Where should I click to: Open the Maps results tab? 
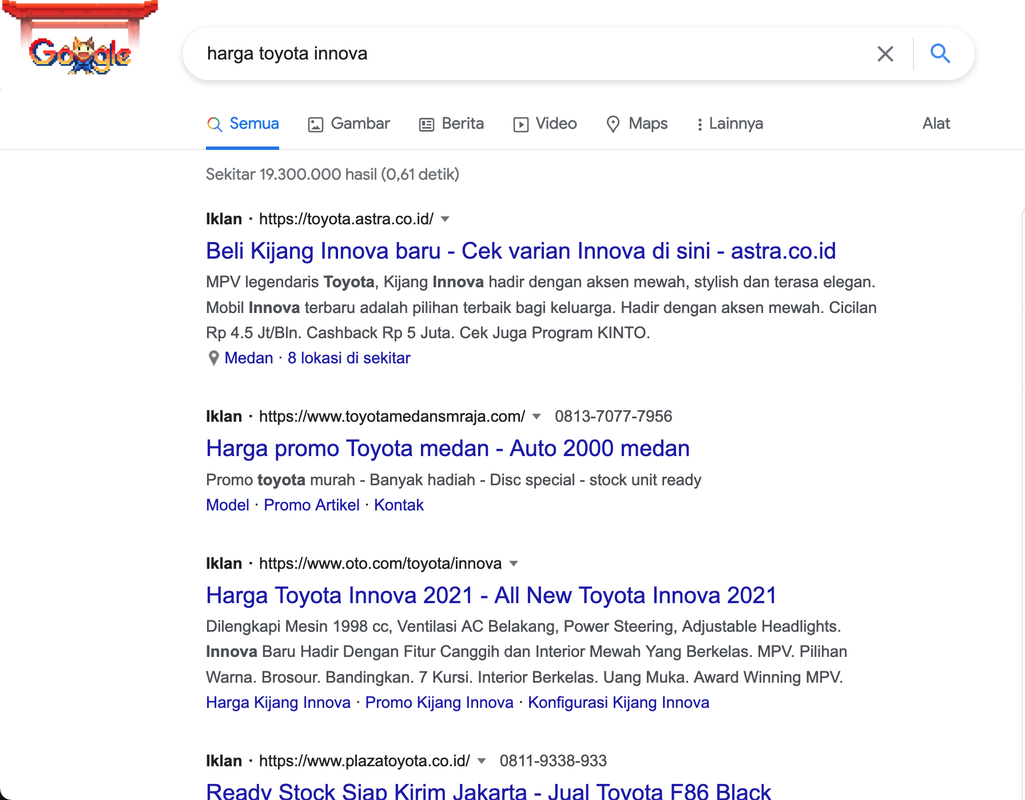pos(637,124)
